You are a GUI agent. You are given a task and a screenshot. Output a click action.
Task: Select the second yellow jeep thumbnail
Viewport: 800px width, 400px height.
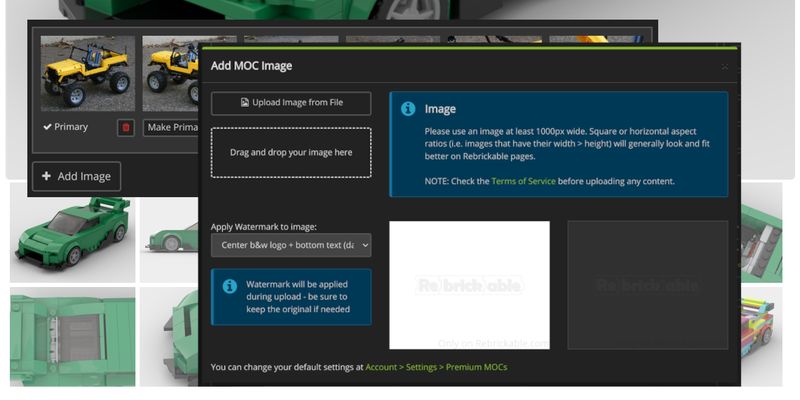click(171, 73)
